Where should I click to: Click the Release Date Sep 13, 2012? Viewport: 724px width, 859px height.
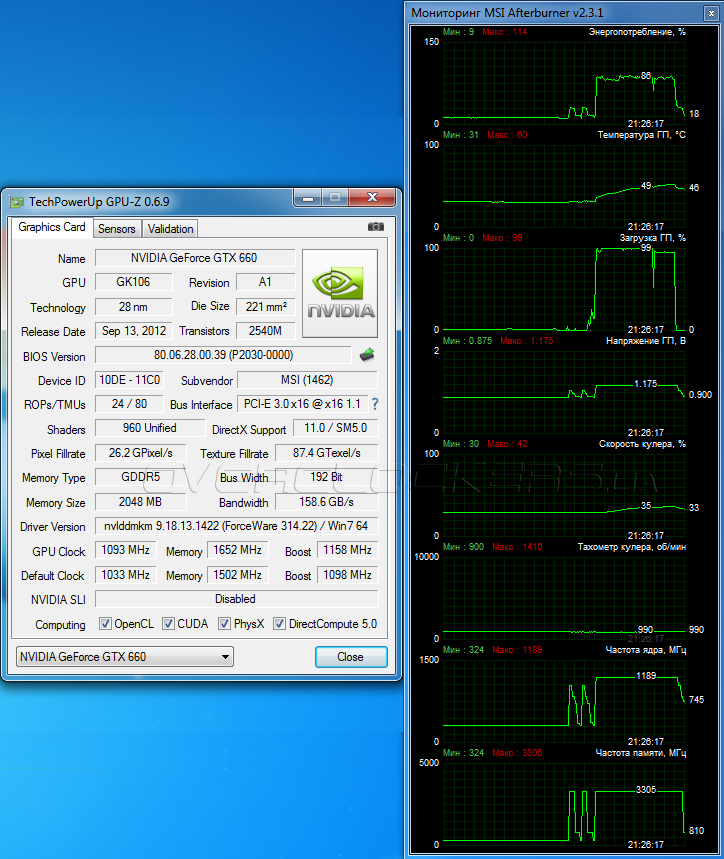[133, 331]
